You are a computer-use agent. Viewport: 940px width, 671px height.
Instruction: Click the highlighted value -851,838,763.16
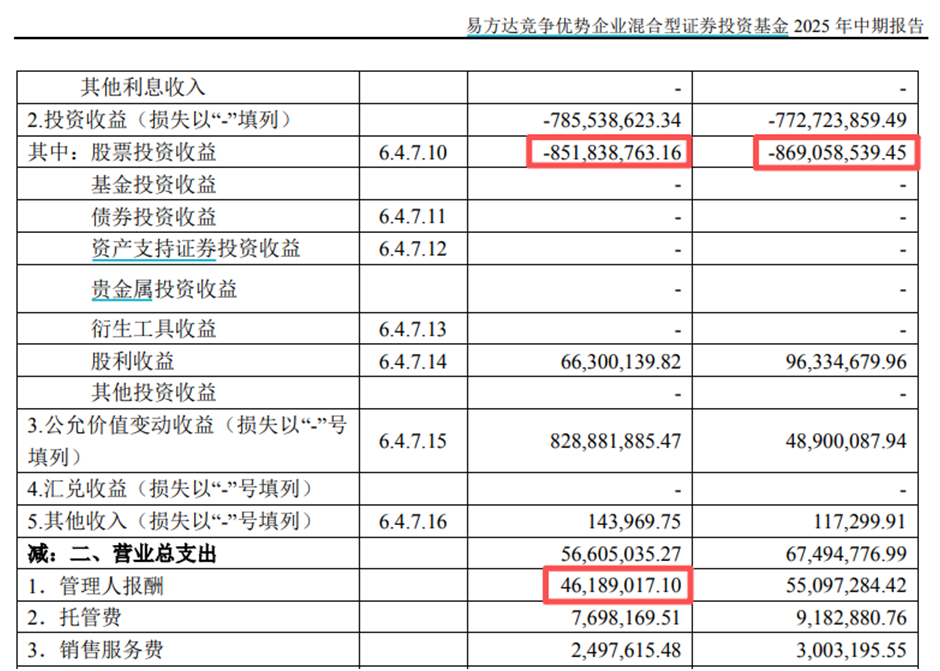[609, 152]
